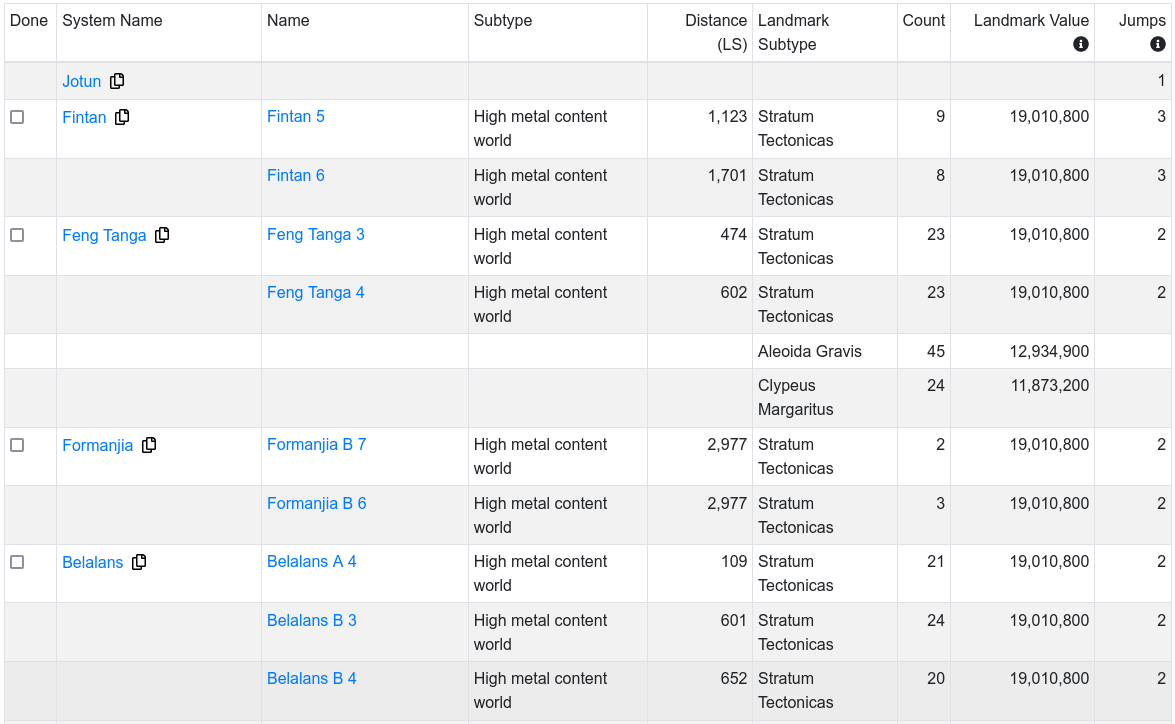Screen dimensions: 1175x724
Task: Open the Jotun system link
Action: click(x=81, y=81)
